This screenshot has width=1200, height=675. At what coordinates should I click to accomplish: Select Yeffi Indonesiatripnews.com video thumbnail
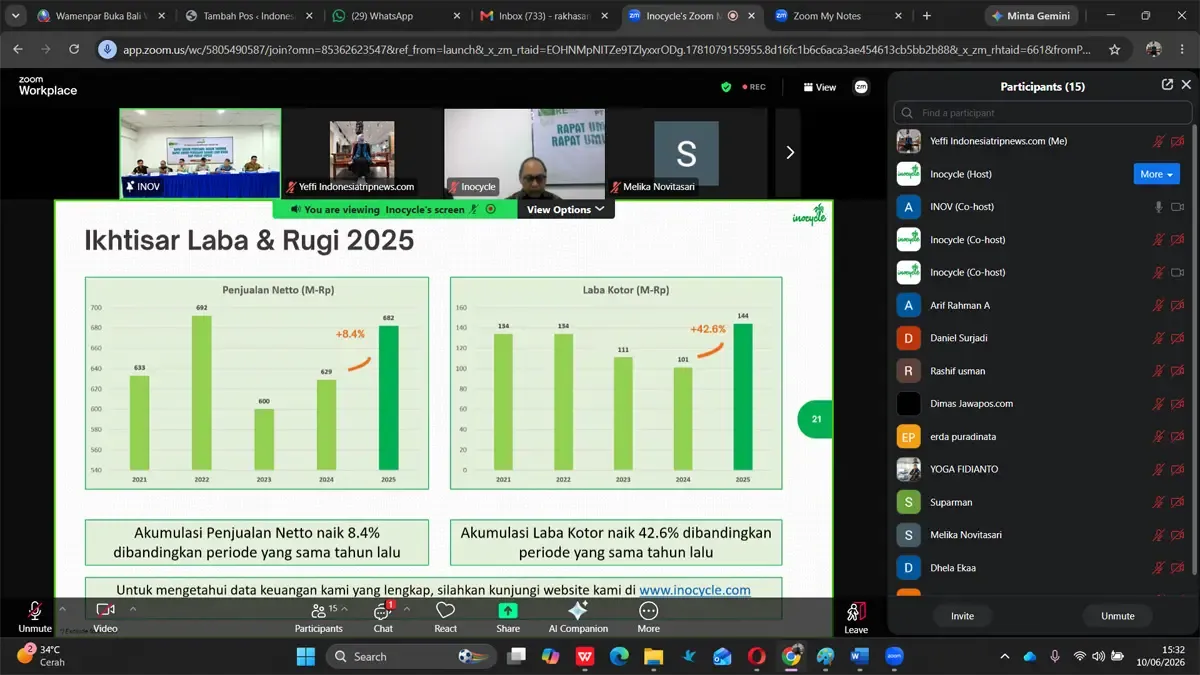click(x=362, y=152)
